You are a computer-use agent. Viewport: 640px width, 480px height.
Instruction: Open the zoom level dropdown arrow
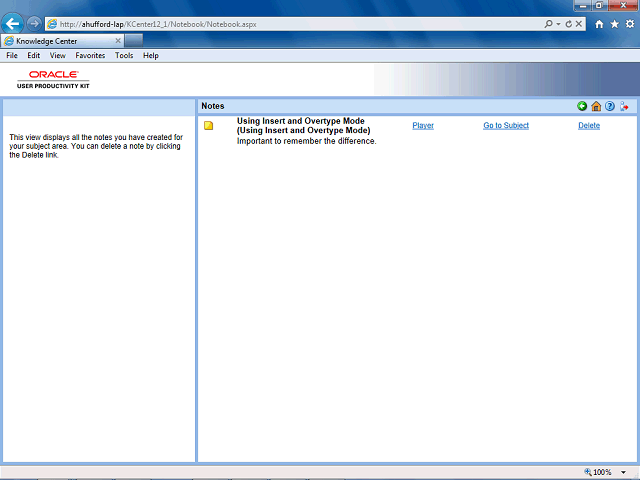(623, 472)
